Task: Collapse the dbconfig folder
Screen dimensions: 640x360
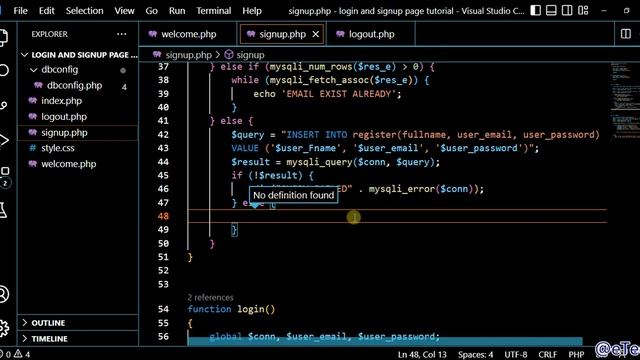Action: point(78,70)
